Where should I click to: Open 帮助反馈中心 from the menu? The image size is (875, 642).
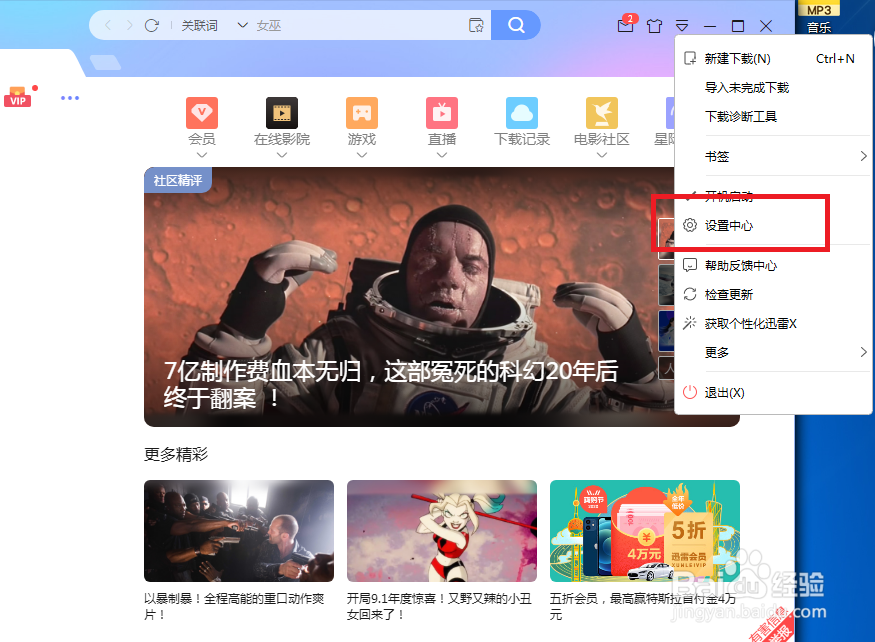click(773, 266)
